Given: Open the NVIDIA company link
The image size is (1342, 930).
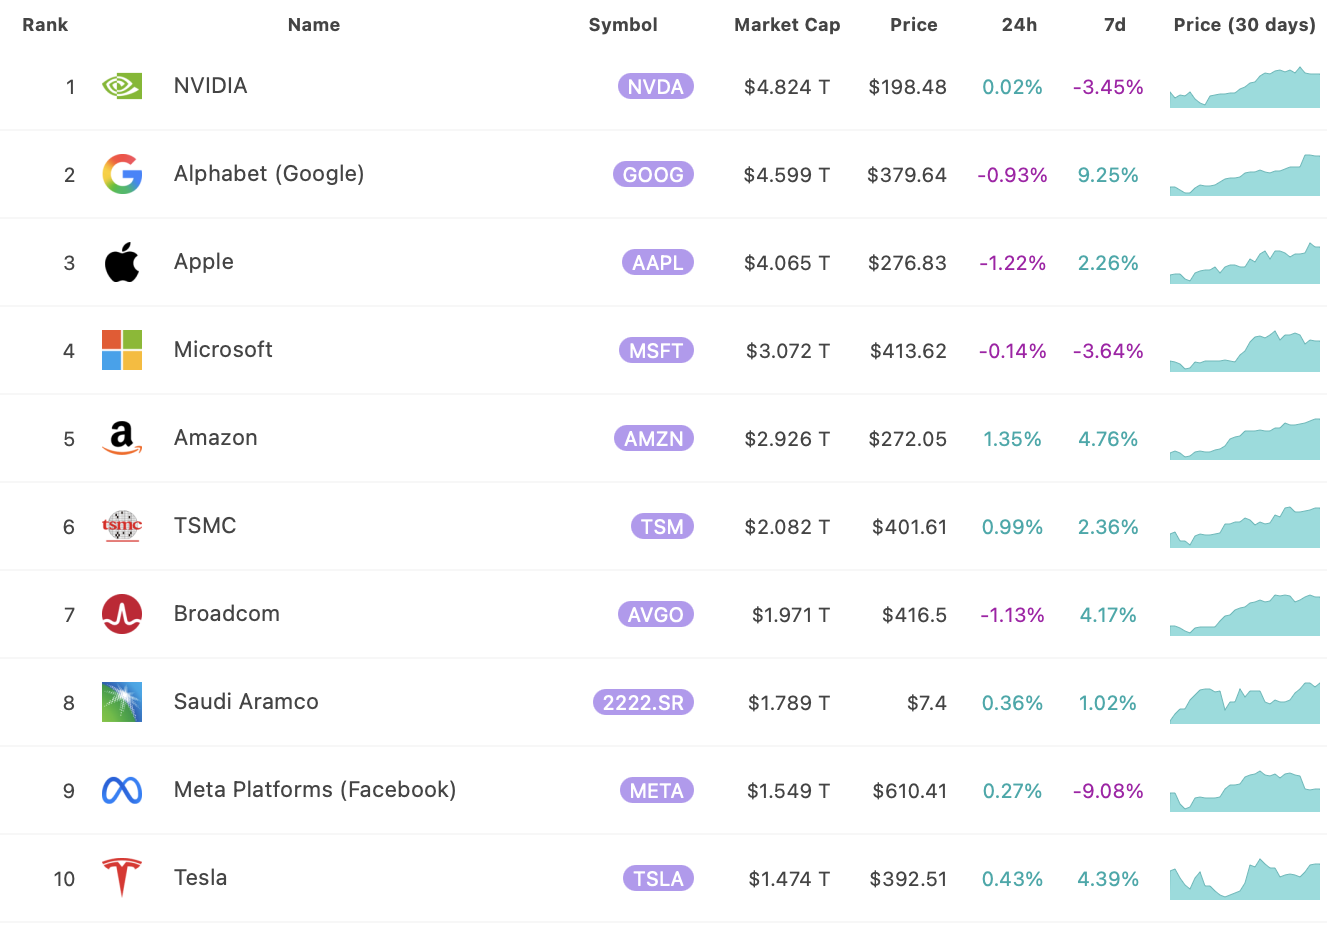Looking at the screenshot, I should coord(211,86).
